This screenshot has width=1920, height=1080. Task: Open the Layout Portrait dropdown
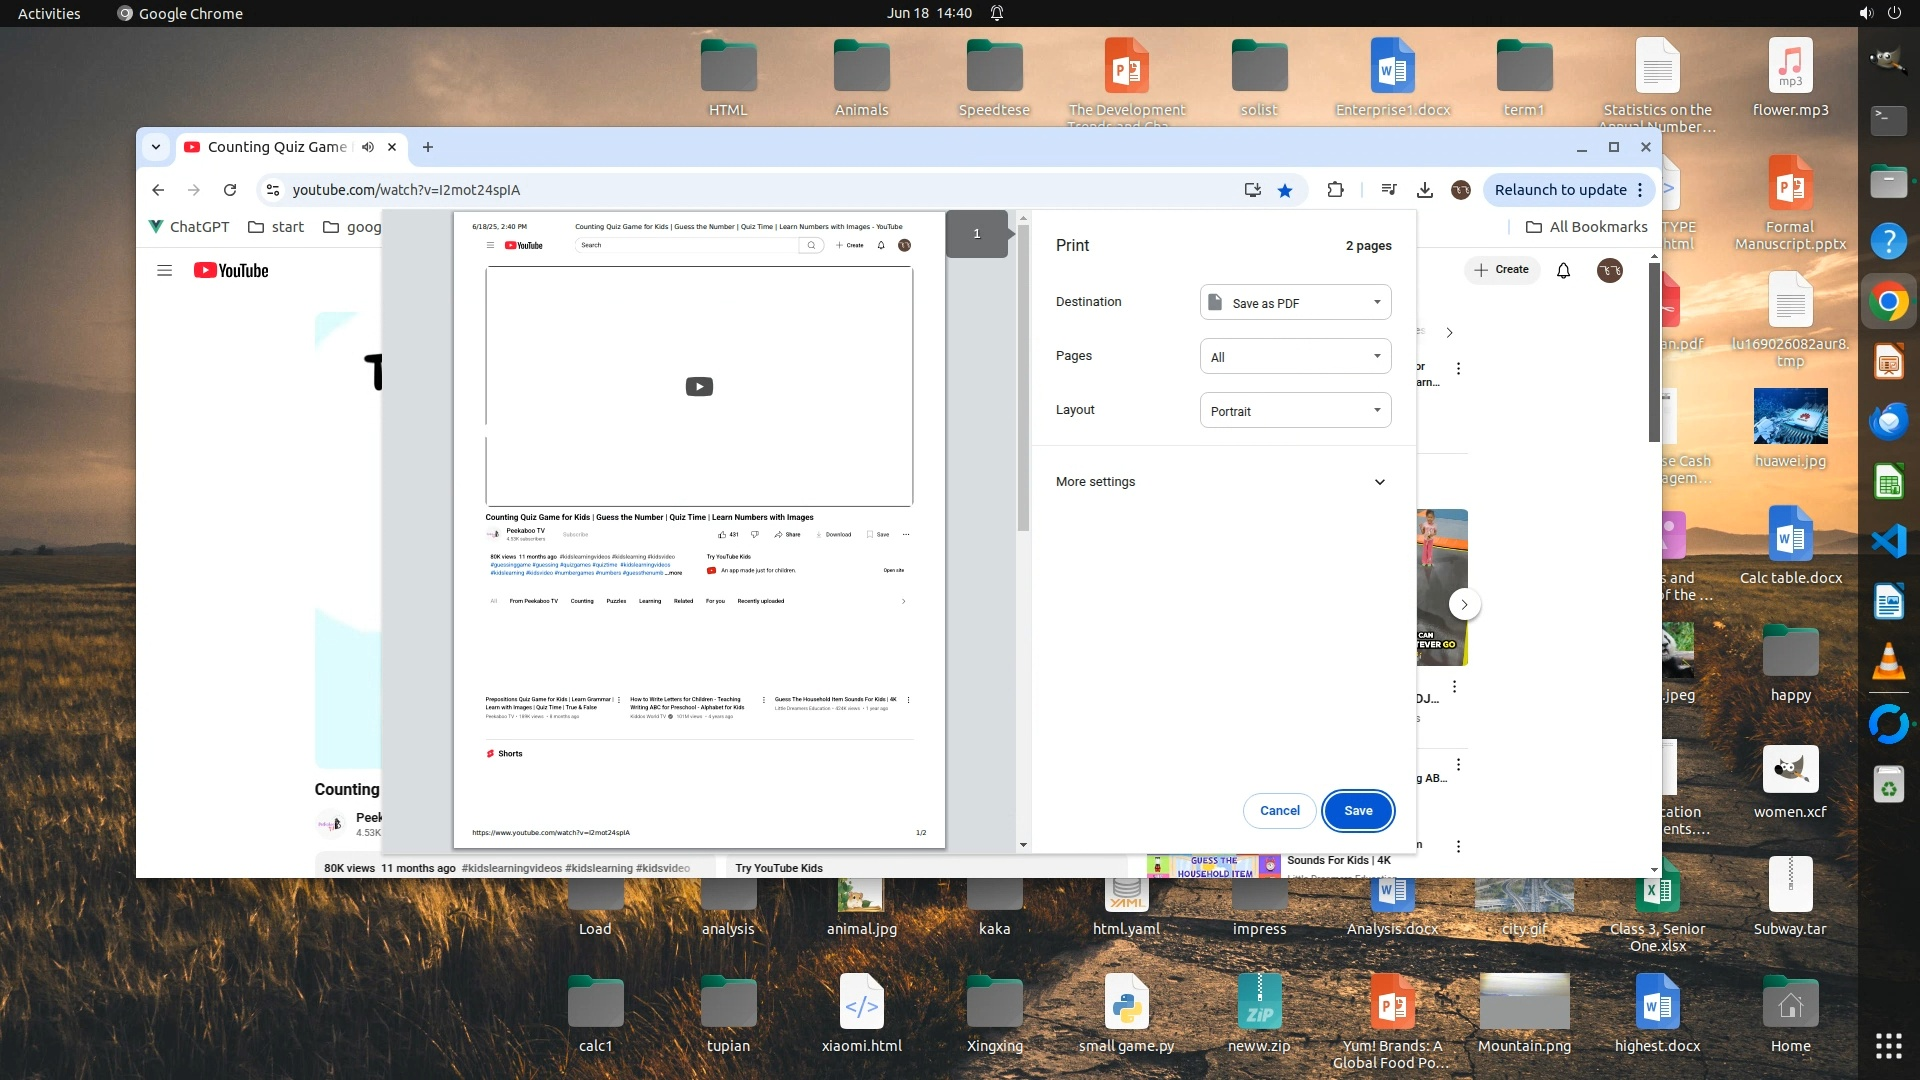pyautogui.click(x=1295, y=410)
